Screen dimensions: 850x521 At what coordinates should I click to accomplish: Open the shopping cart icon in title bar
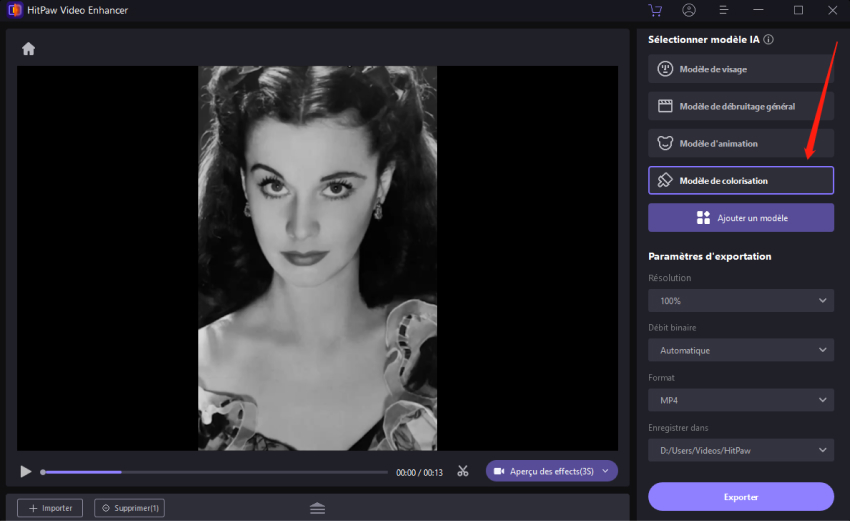point(655,10)
